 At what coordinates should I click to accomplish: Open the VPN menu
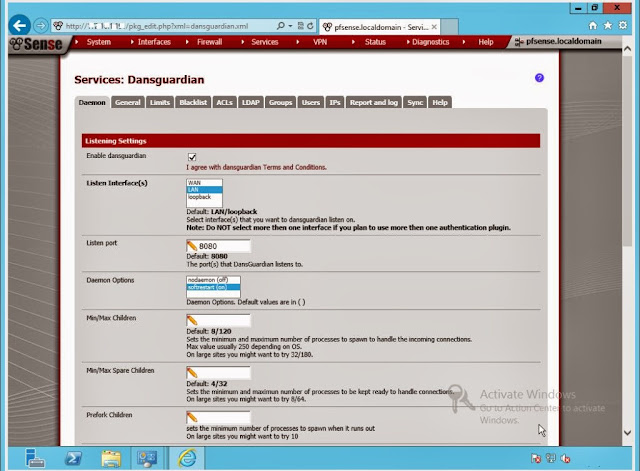click(x=320, y=42)
